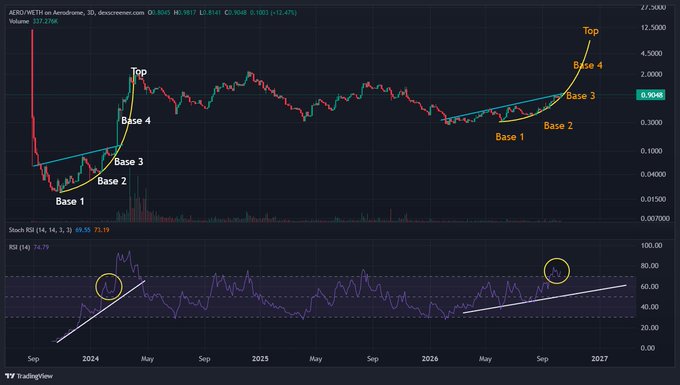Click the high value H0.9817
680x385 pixels.
[x=185, y=13]
